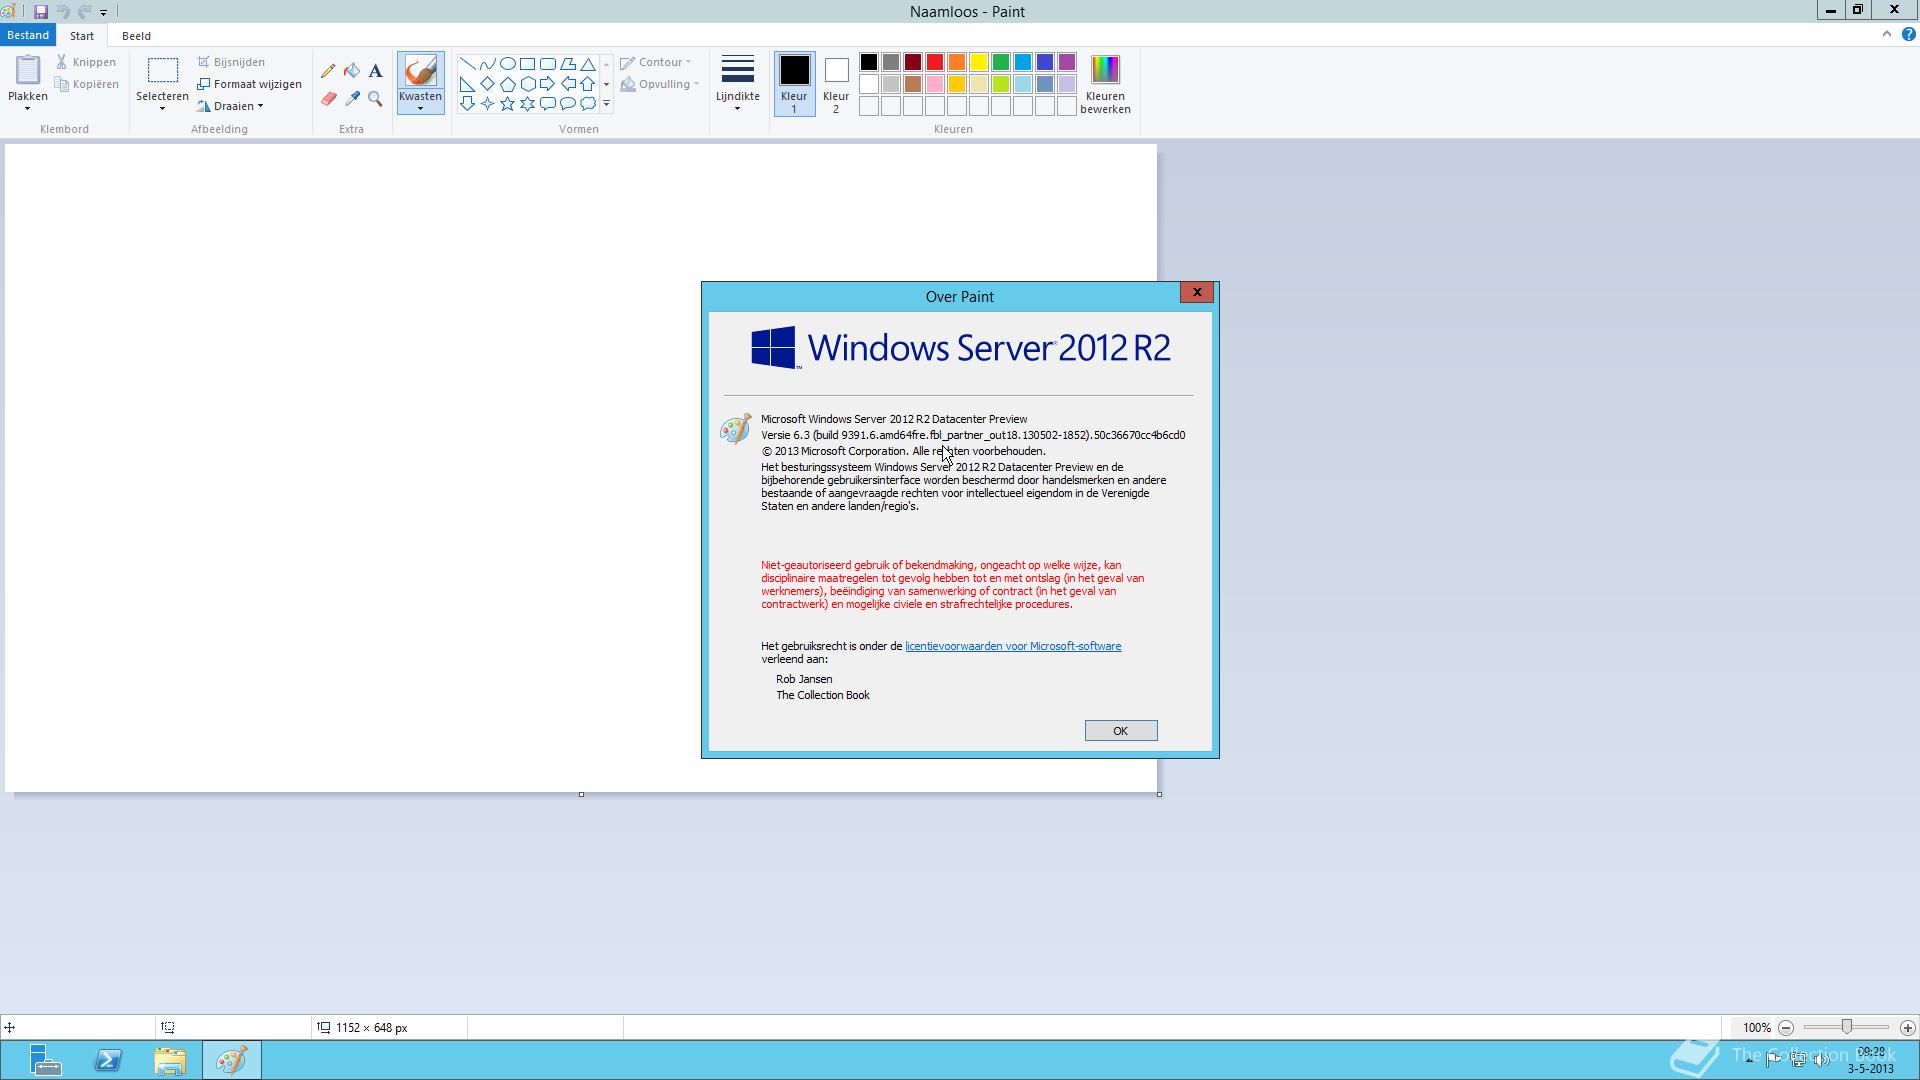
Task: Switch to the Beeld ribbon tab
Action: point(136,36)
